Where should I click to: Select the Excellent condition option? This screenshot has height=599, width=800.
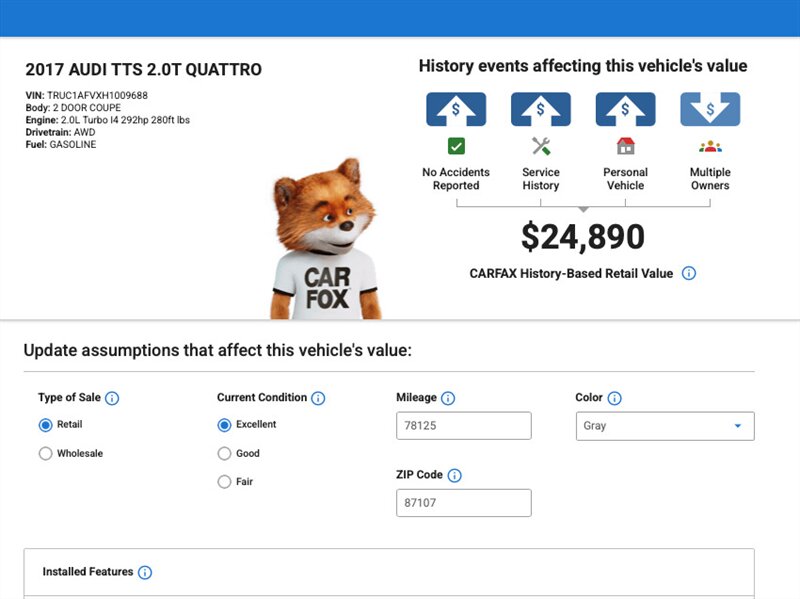point(224,425)
